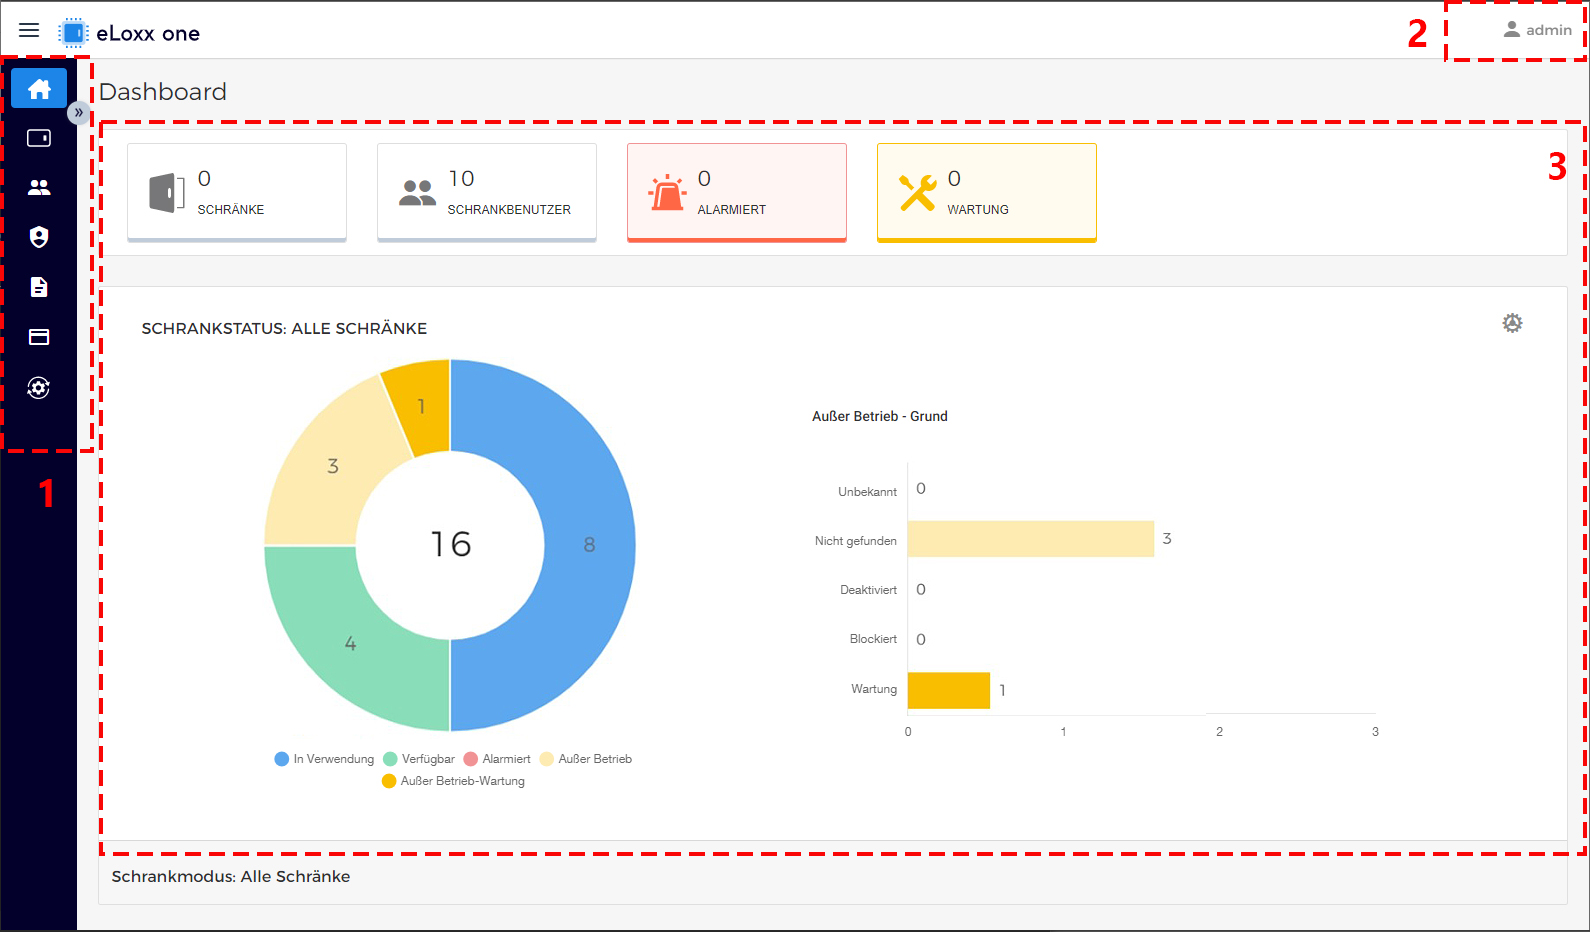Viewport: 1590px width, 932px height.
Task: Click 'SCHRANKSTATUS: ALLE SCHRÄNKE' title
Action: click(284, 328)
